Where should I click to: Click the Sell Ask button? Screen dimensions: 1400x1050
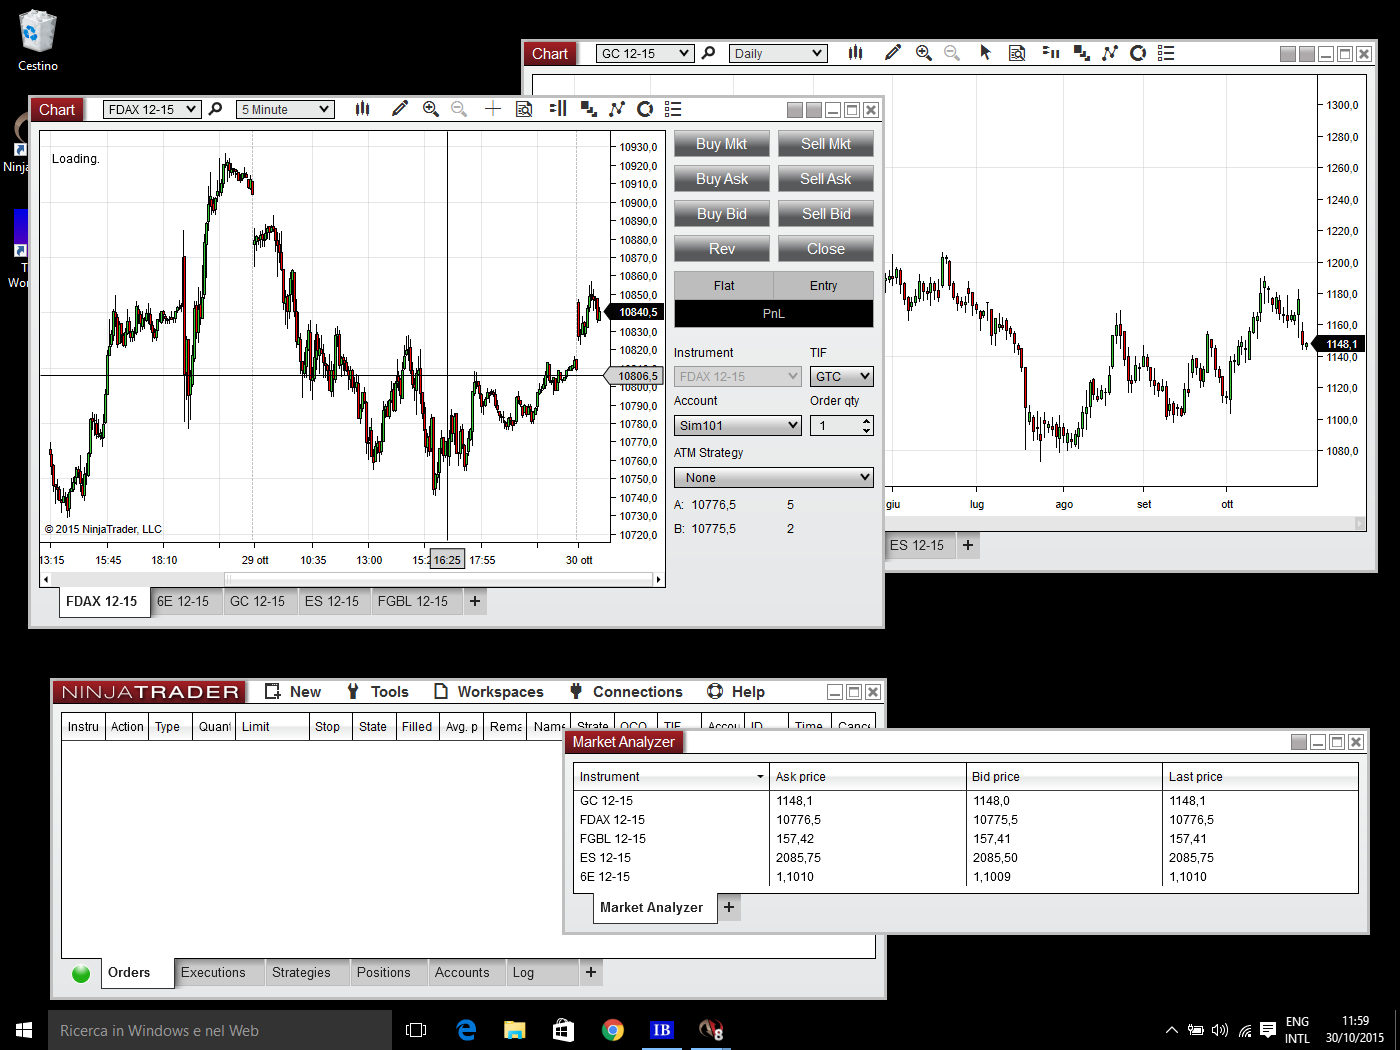coord(826,179)
